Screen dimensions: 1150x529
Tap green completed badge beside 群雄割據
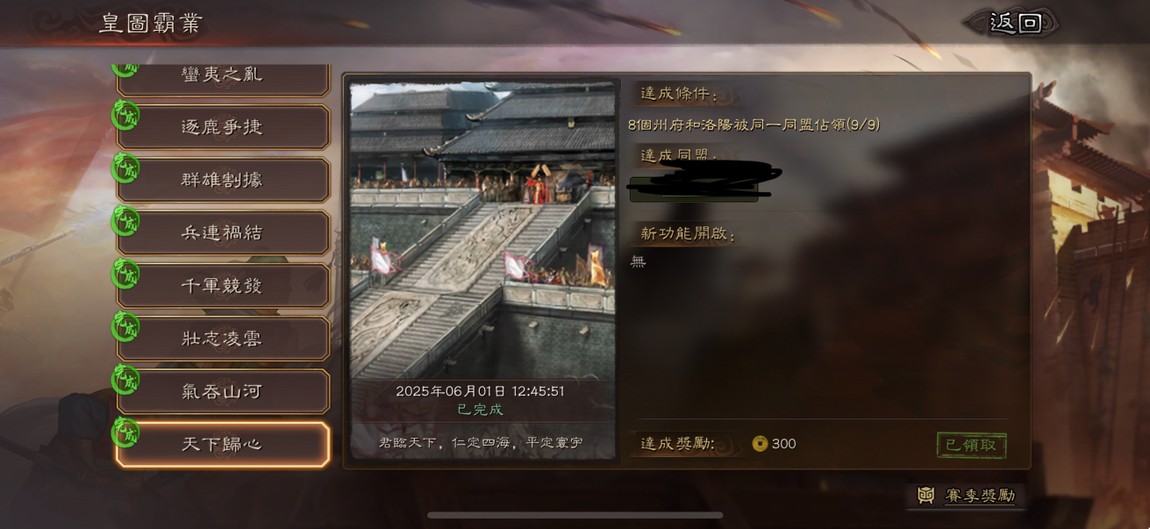(x=125, y=167)
